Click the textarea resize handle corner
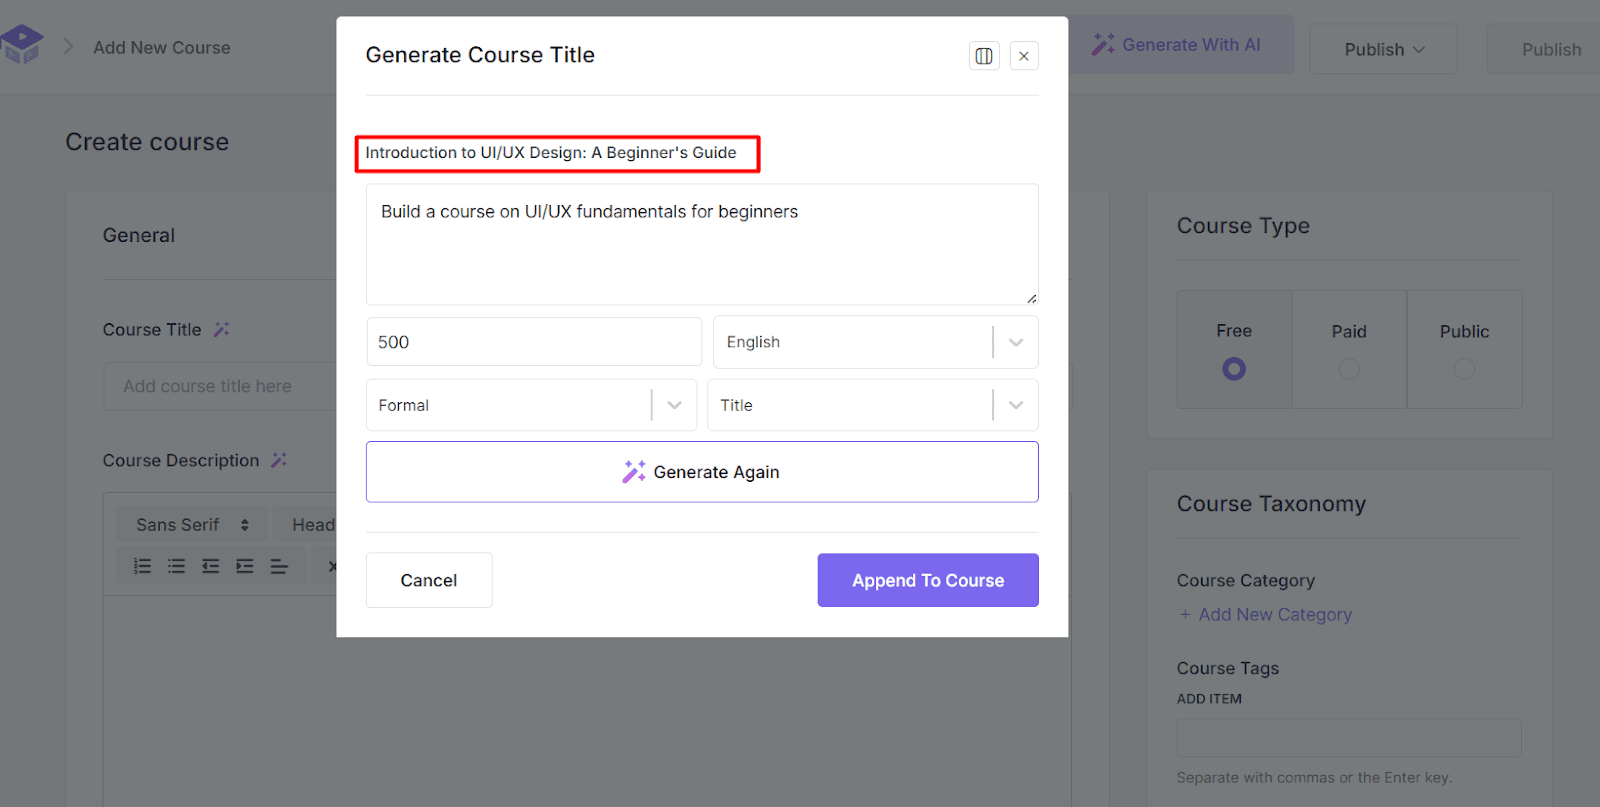The image size is (1600, 807). click(x=1031, y=298)
